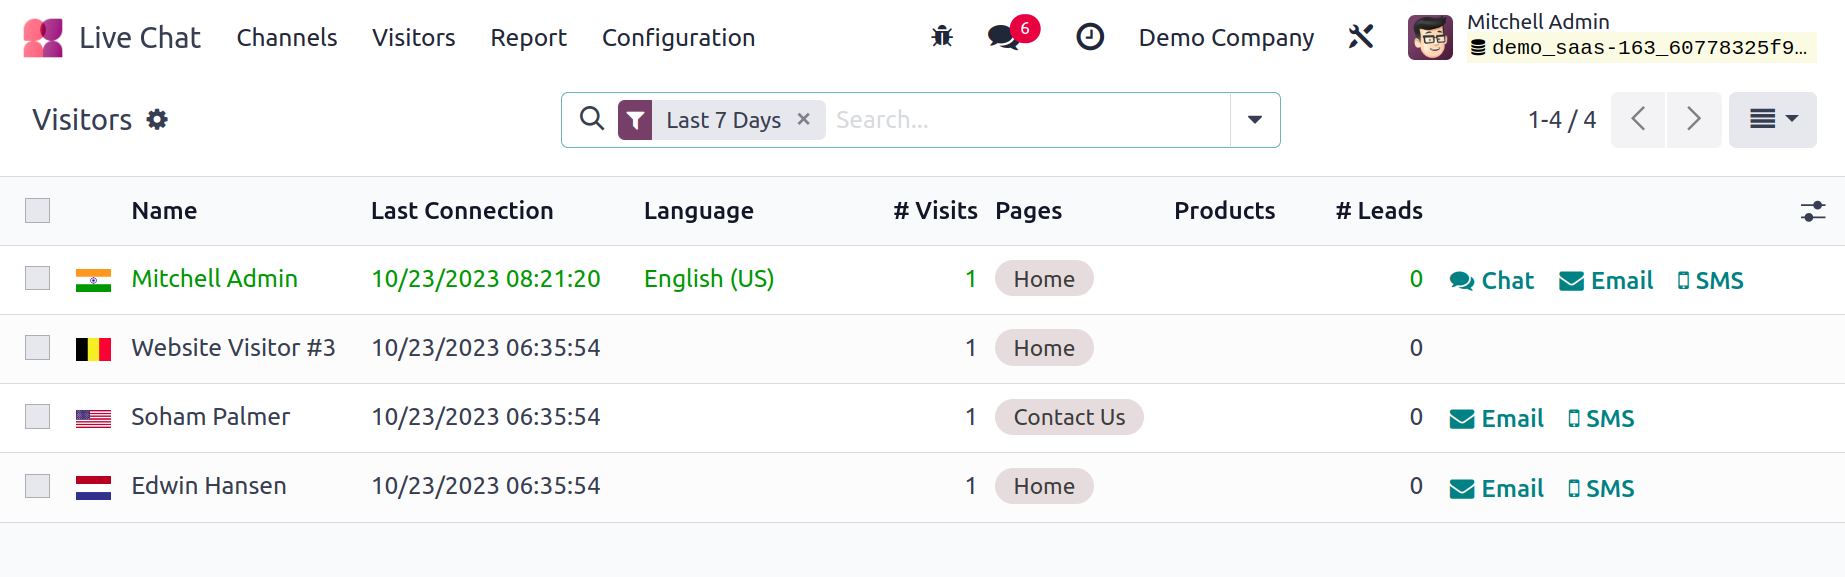1845x577 pixels.
Task: Open the Configuration menu
Action: [678, 38]
